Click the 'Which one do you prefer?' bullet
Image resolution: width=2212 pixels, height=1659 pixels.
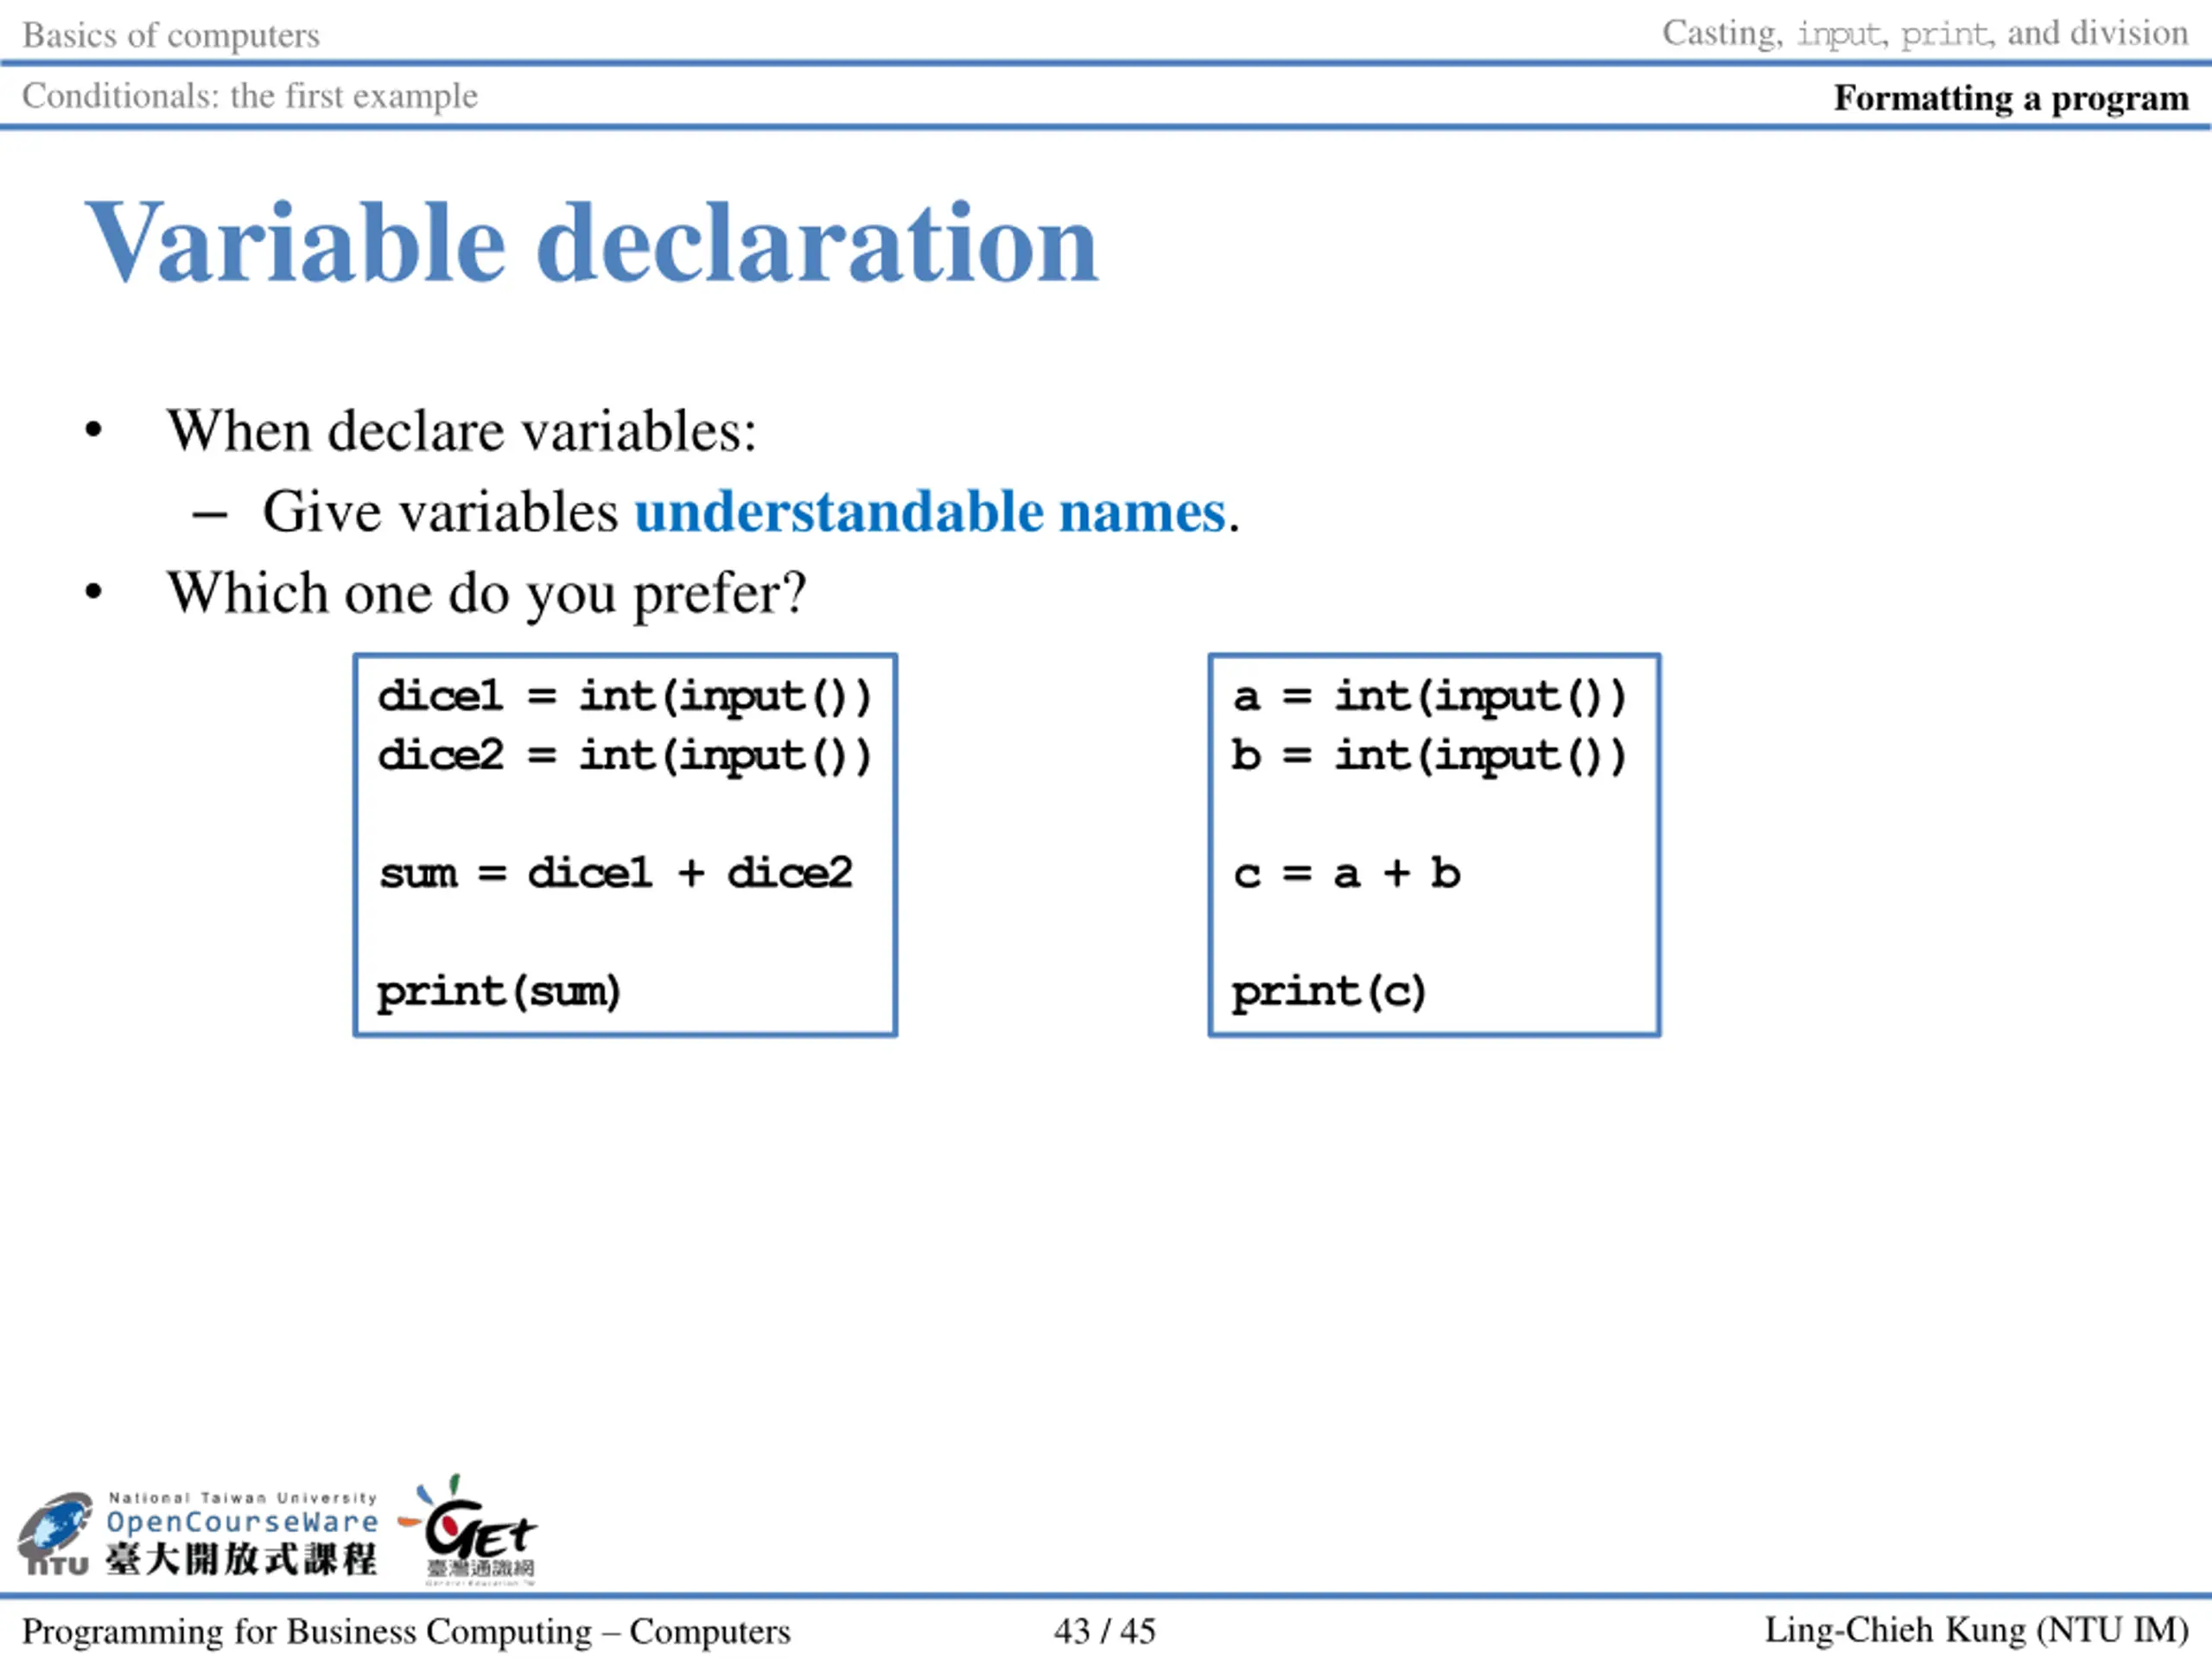486,593
